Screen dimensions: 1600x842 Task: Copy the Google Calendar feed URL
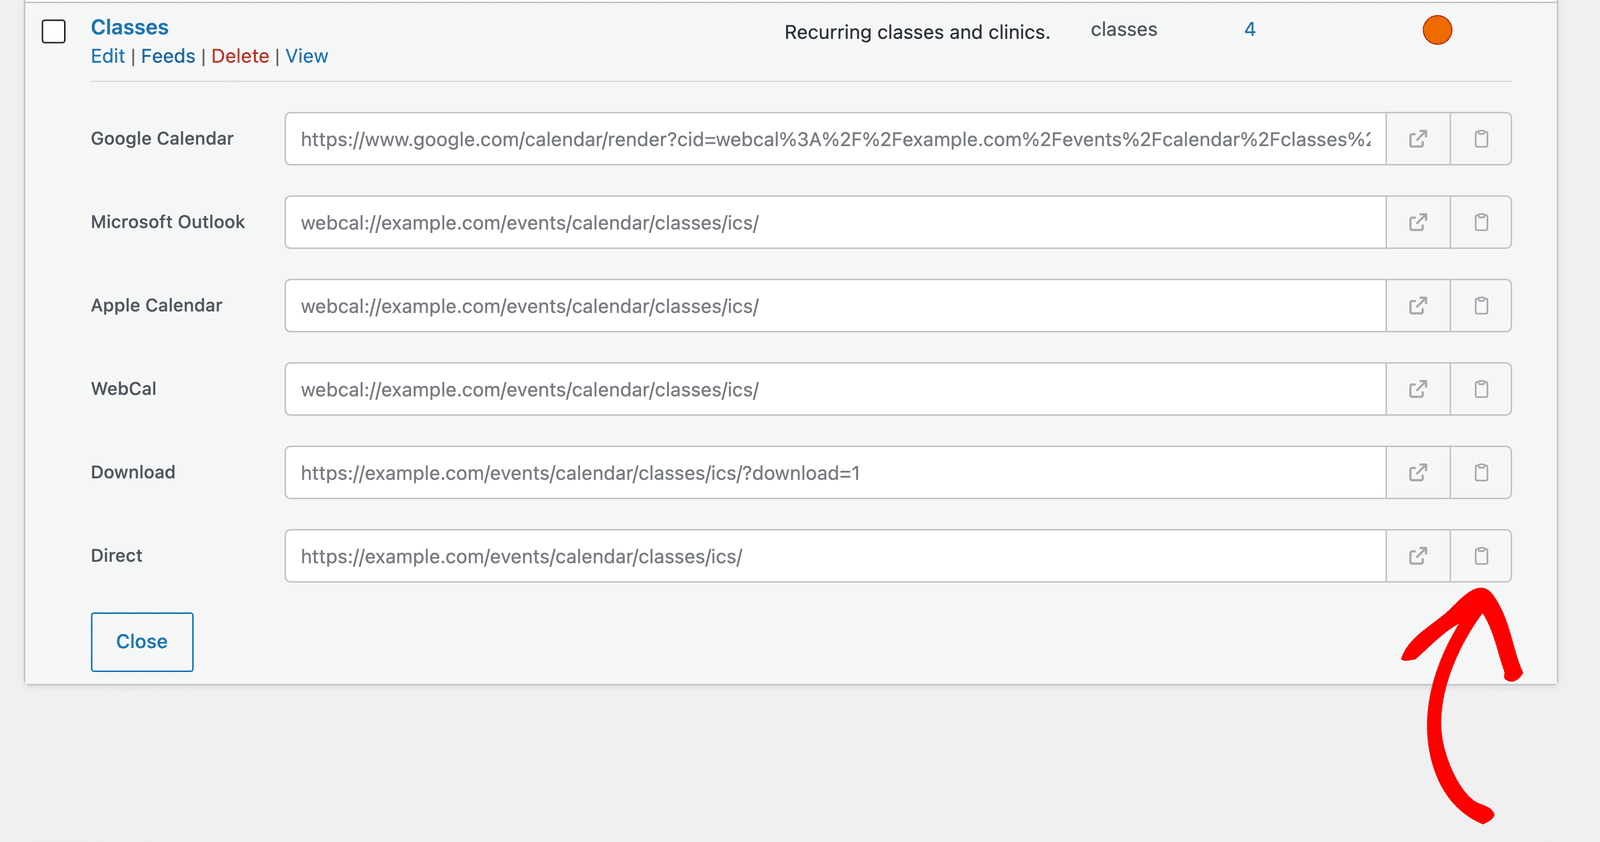(x=1481, y=139)
